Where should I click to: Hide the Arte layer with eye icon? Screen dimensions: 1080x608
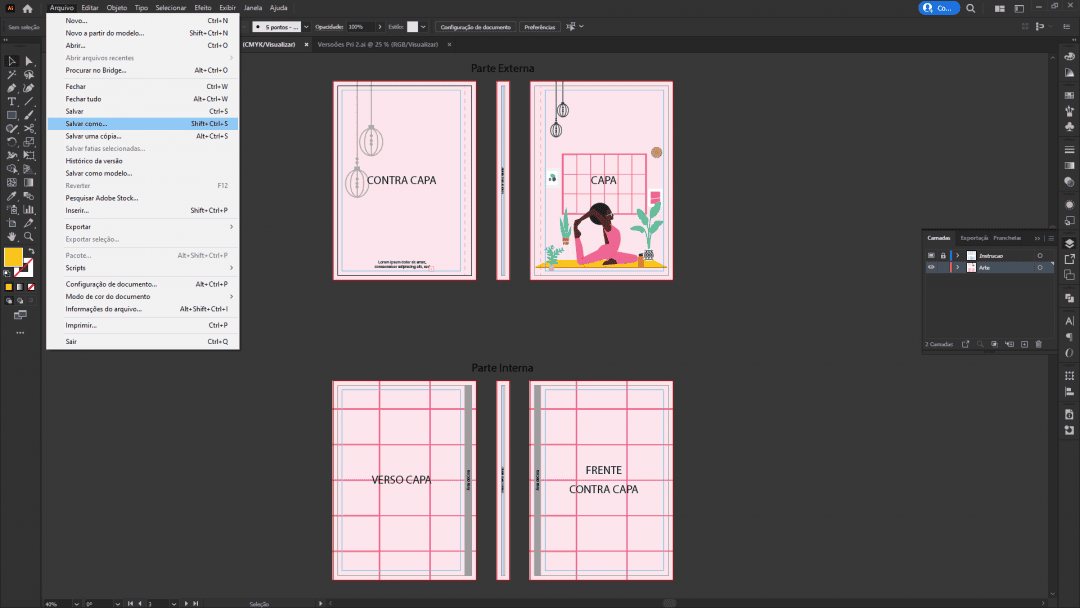(x=931, y=268)
